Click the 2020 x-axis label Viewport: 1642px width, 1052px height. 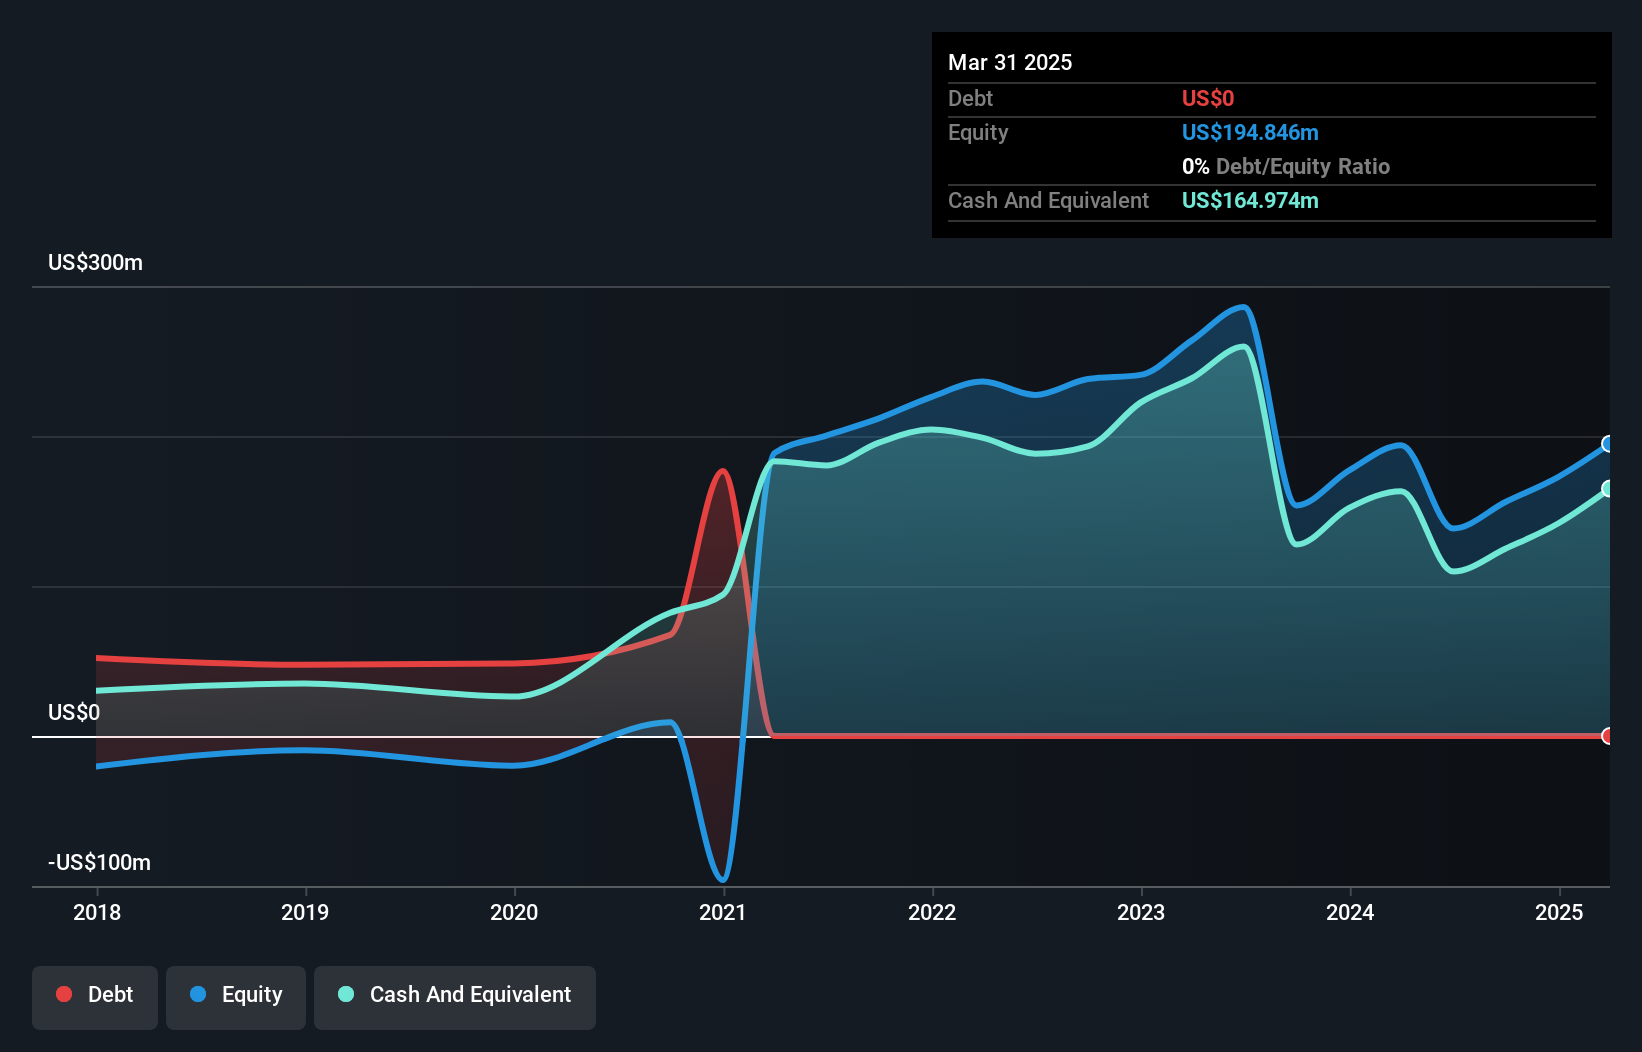[514, 912]
